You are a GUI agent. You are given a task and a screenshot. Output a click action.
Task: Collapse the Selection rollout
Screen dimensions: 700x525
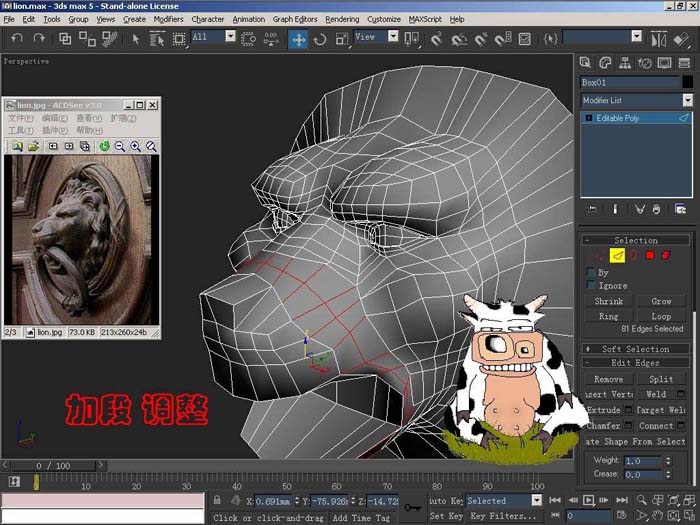[635, 240]
